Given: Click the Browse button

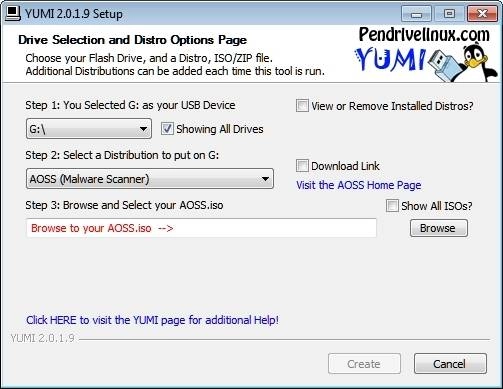Looking at the screenshot, I should 439,228.
